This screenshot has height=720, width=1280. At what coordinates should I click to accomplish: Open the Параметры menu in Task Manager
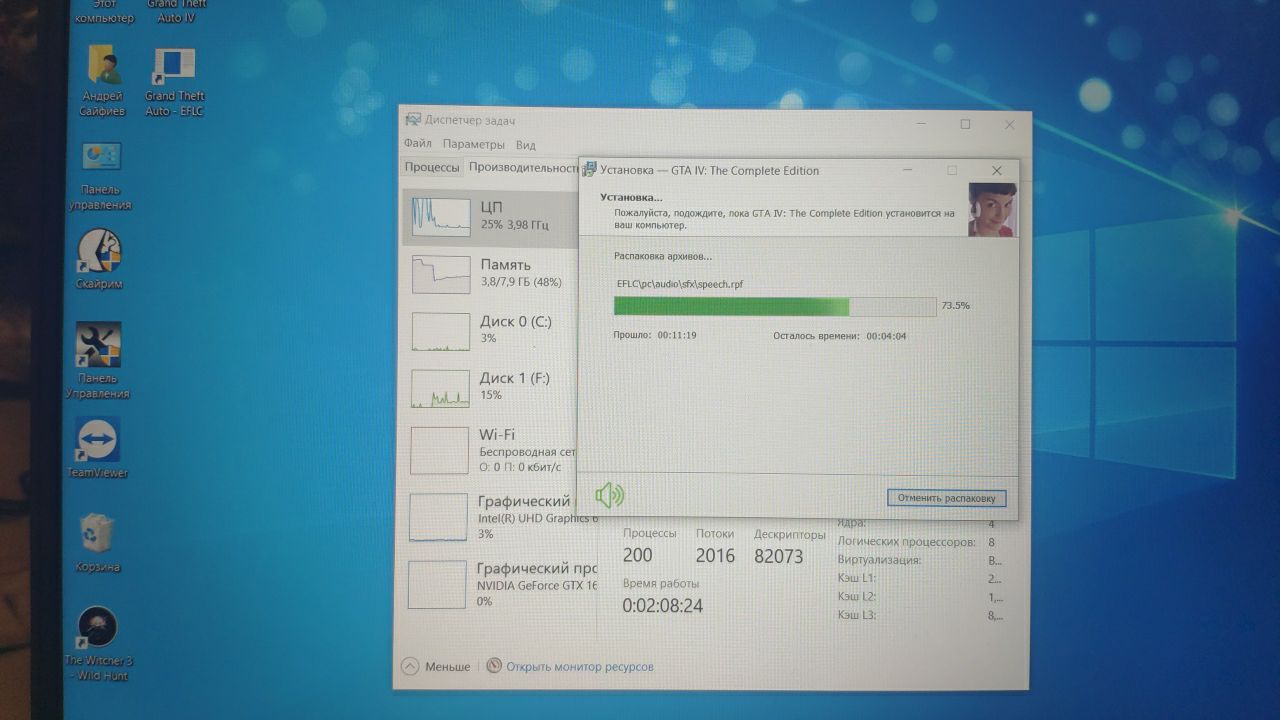(474, 144)
